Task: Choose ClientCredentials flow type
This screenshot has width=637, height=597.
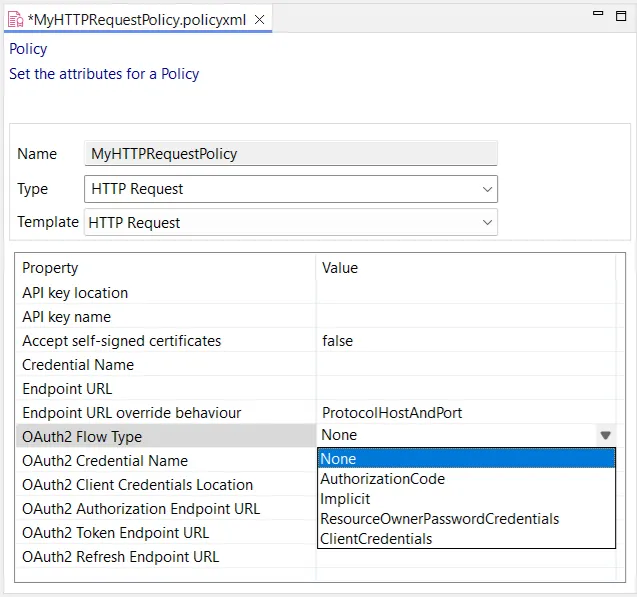Action: (466, 539)
